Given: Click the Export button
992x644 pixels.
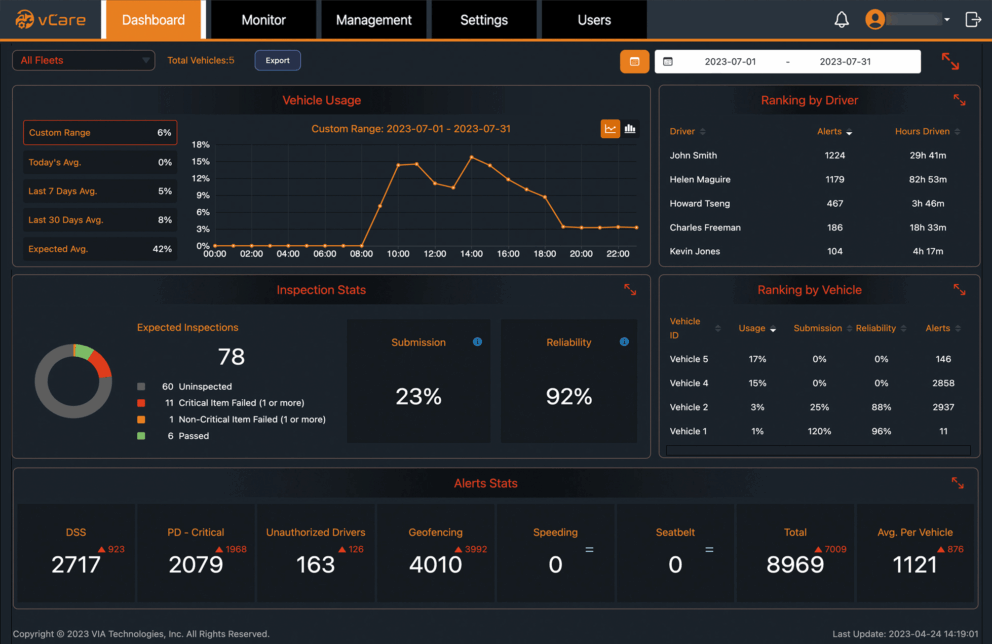Looking at the screenshot, I should 277,60.
